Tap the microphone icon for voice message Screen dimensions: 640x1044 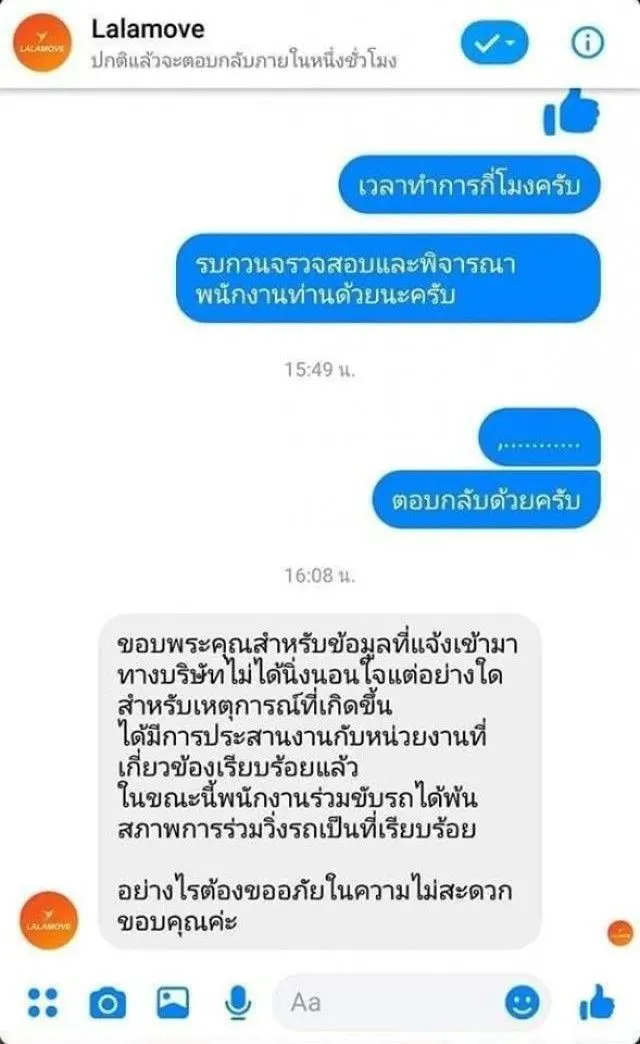(x=238, y=1003)
